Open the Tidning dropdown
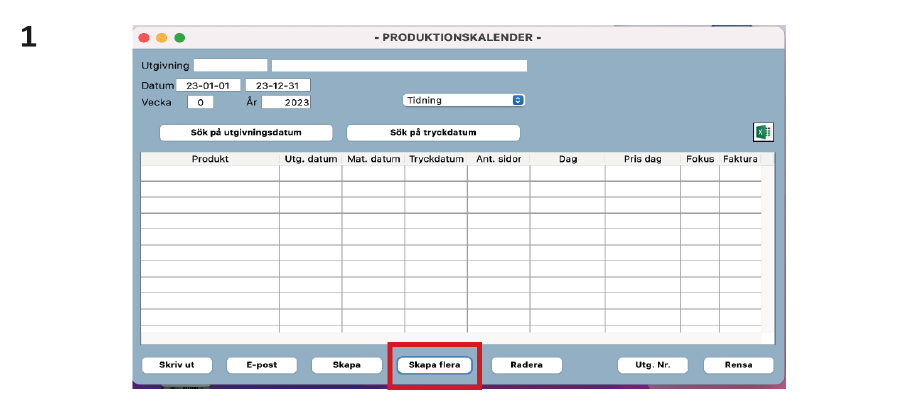This screenshot has width=898, height=409. pyautogui.click(x=464, y=100)
